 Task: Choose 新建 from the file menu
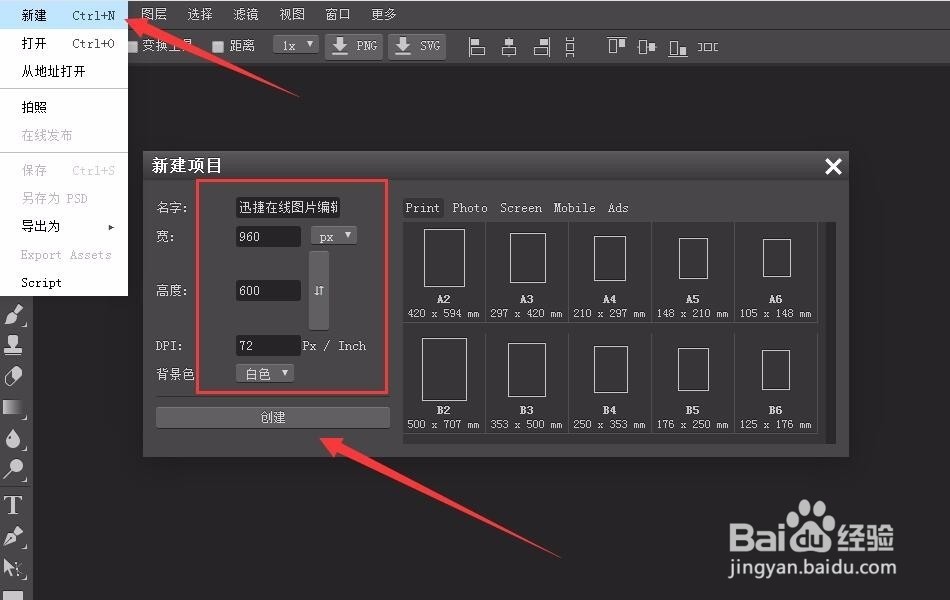(x=64, y=15)
